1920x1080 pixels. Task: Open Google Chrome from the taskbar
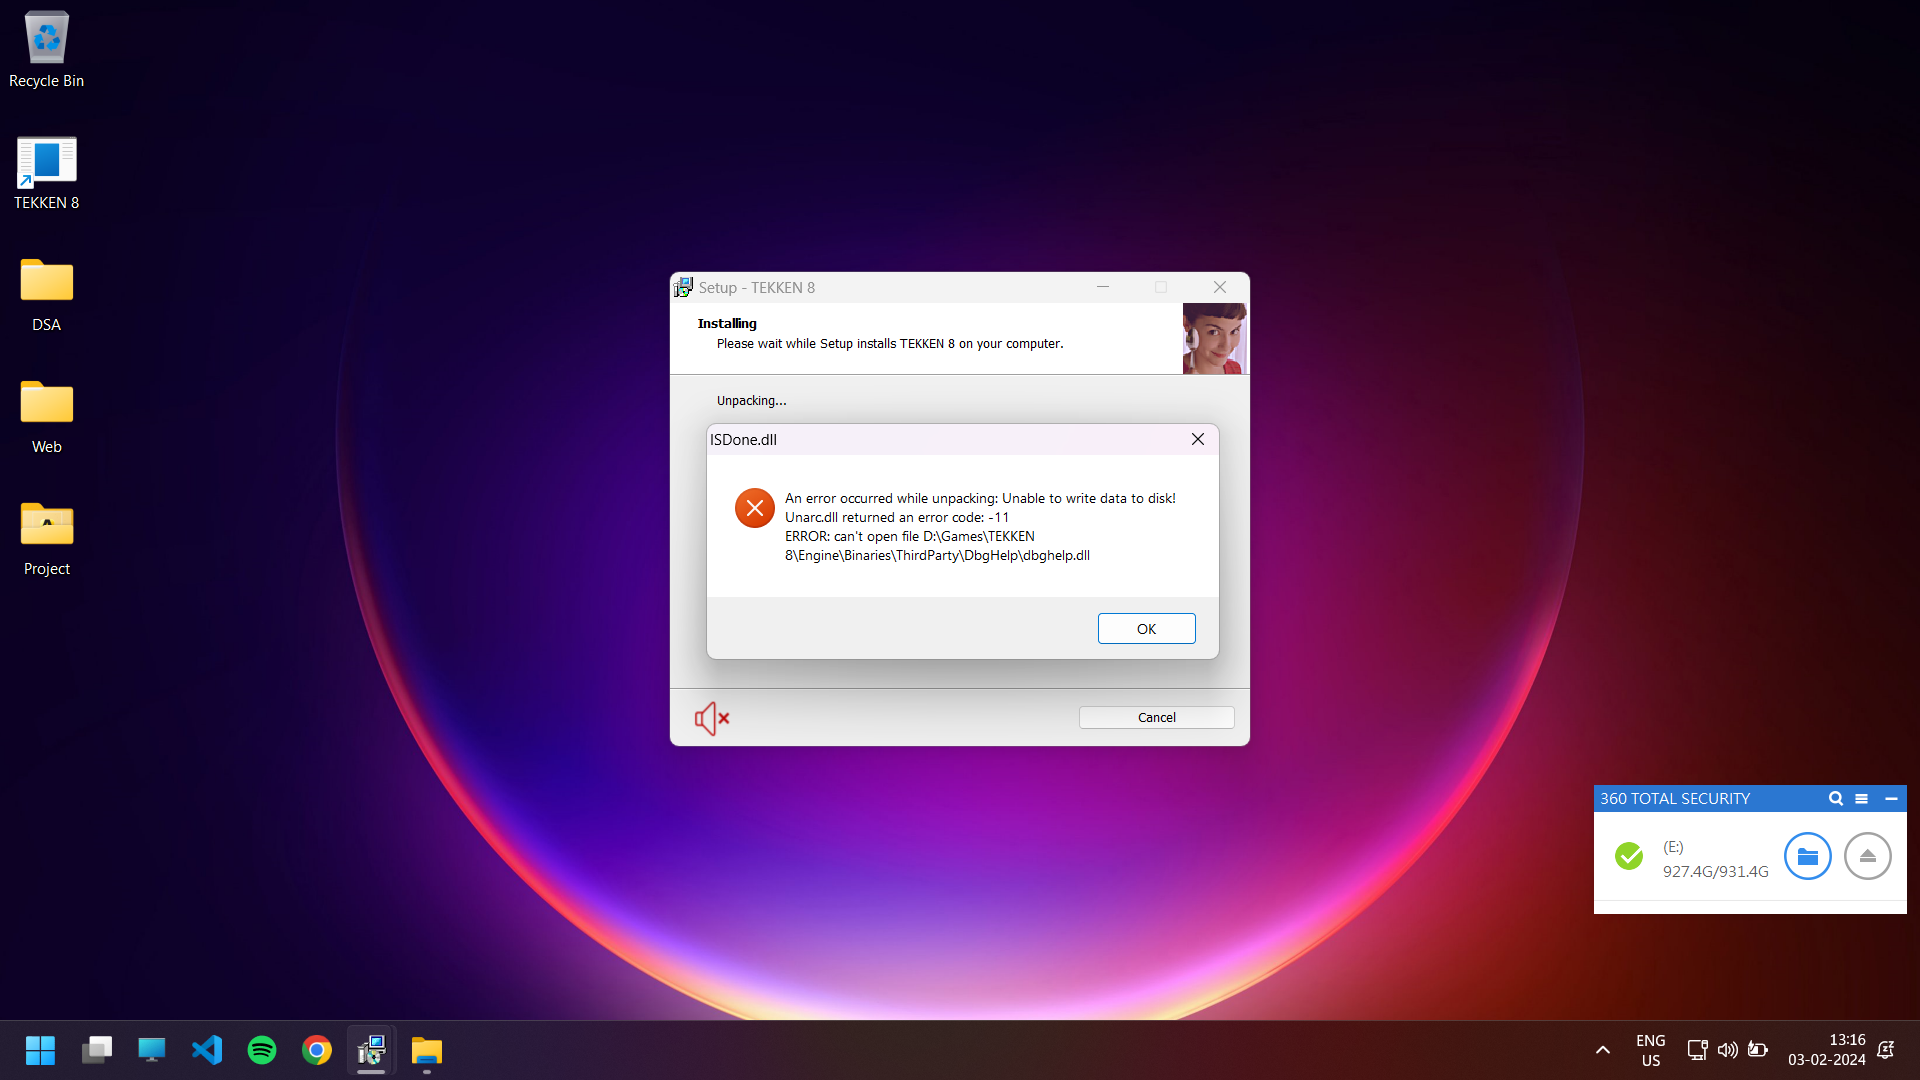point(316,1050)
